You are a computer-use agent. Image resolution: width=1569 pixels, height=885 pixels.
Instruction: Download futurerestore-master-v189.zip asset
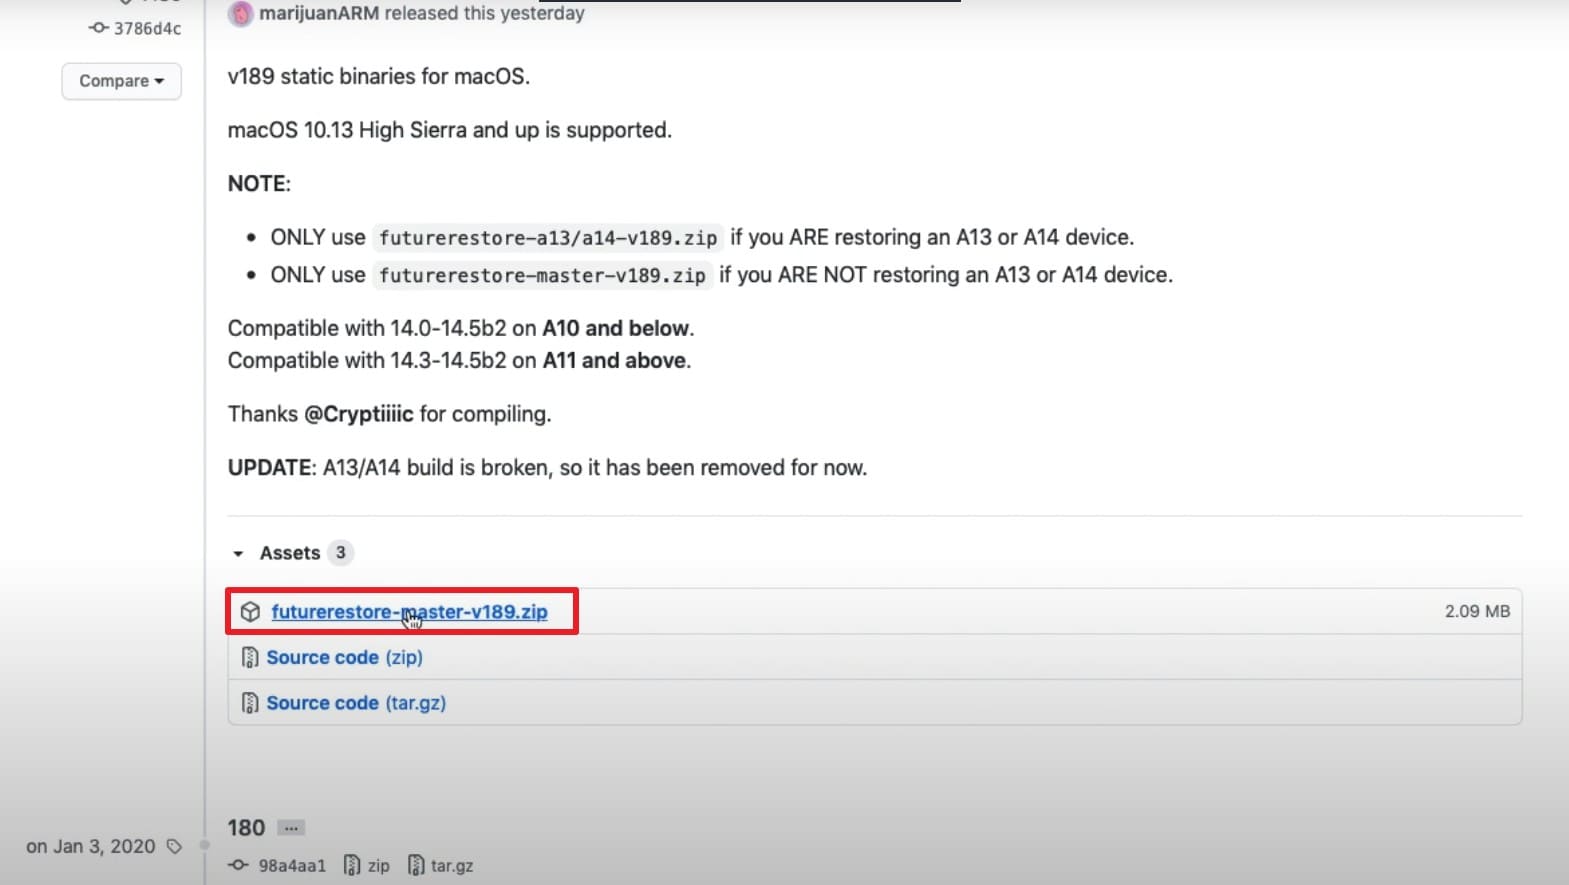[x=409, y=611]
